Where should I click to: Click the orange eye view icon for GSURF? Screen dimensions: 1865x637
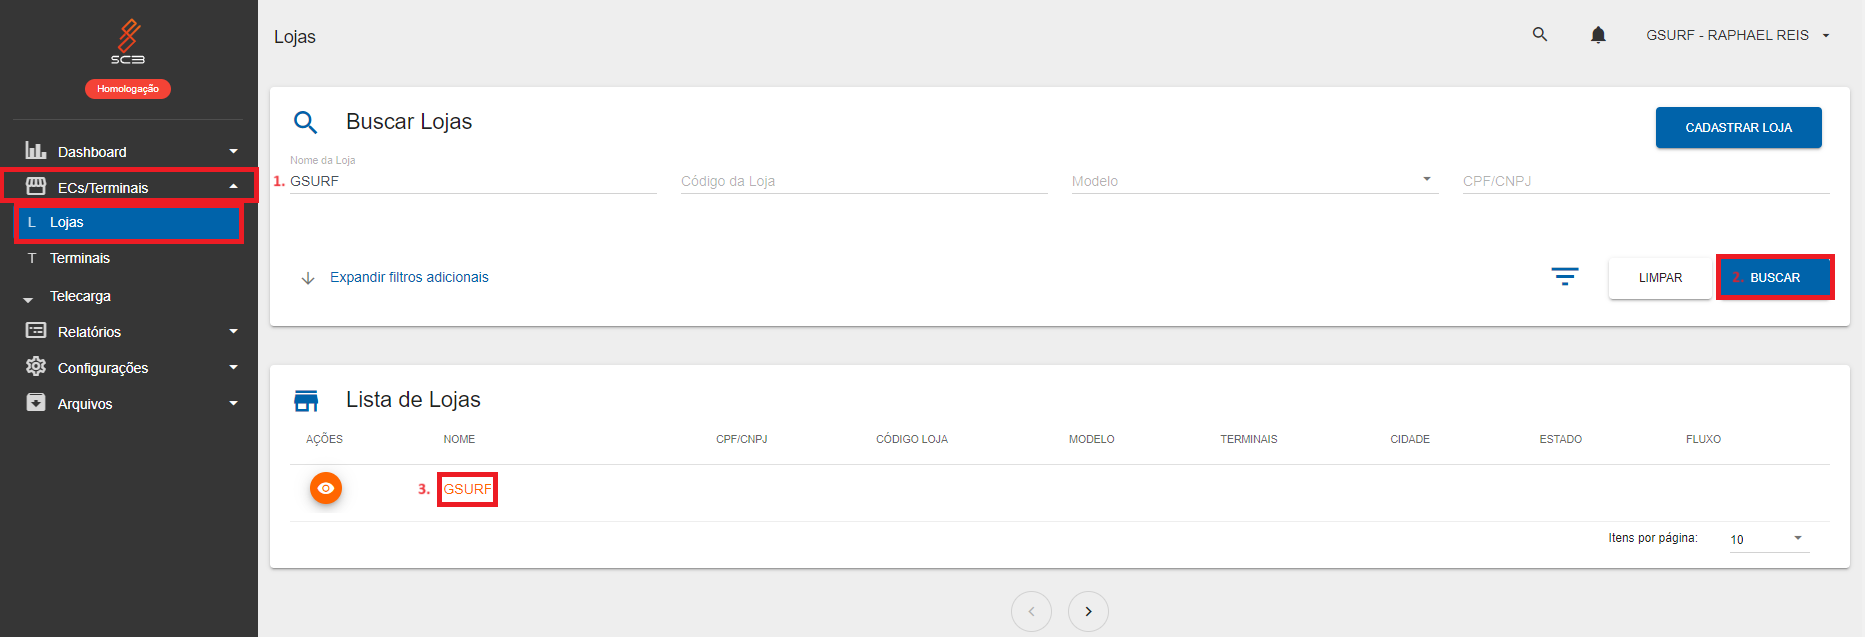pos(326,488)
